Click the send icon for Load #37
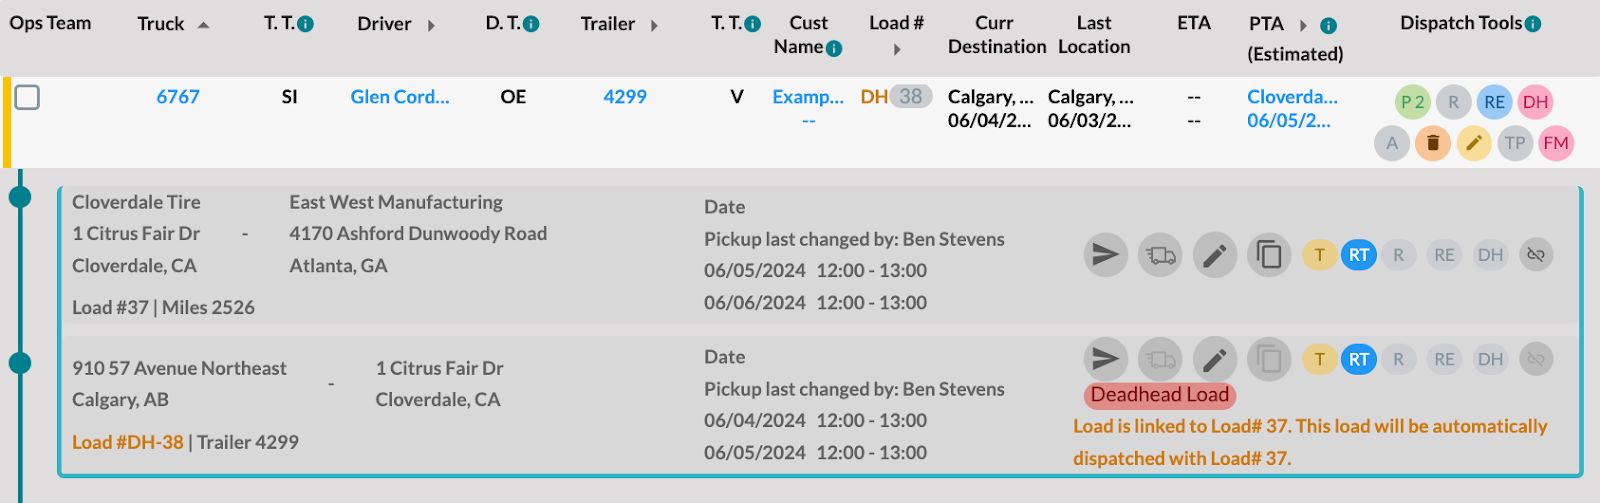Viewport: 1600px width, 503px height. pyautogui.click(x=1105, y=255)
